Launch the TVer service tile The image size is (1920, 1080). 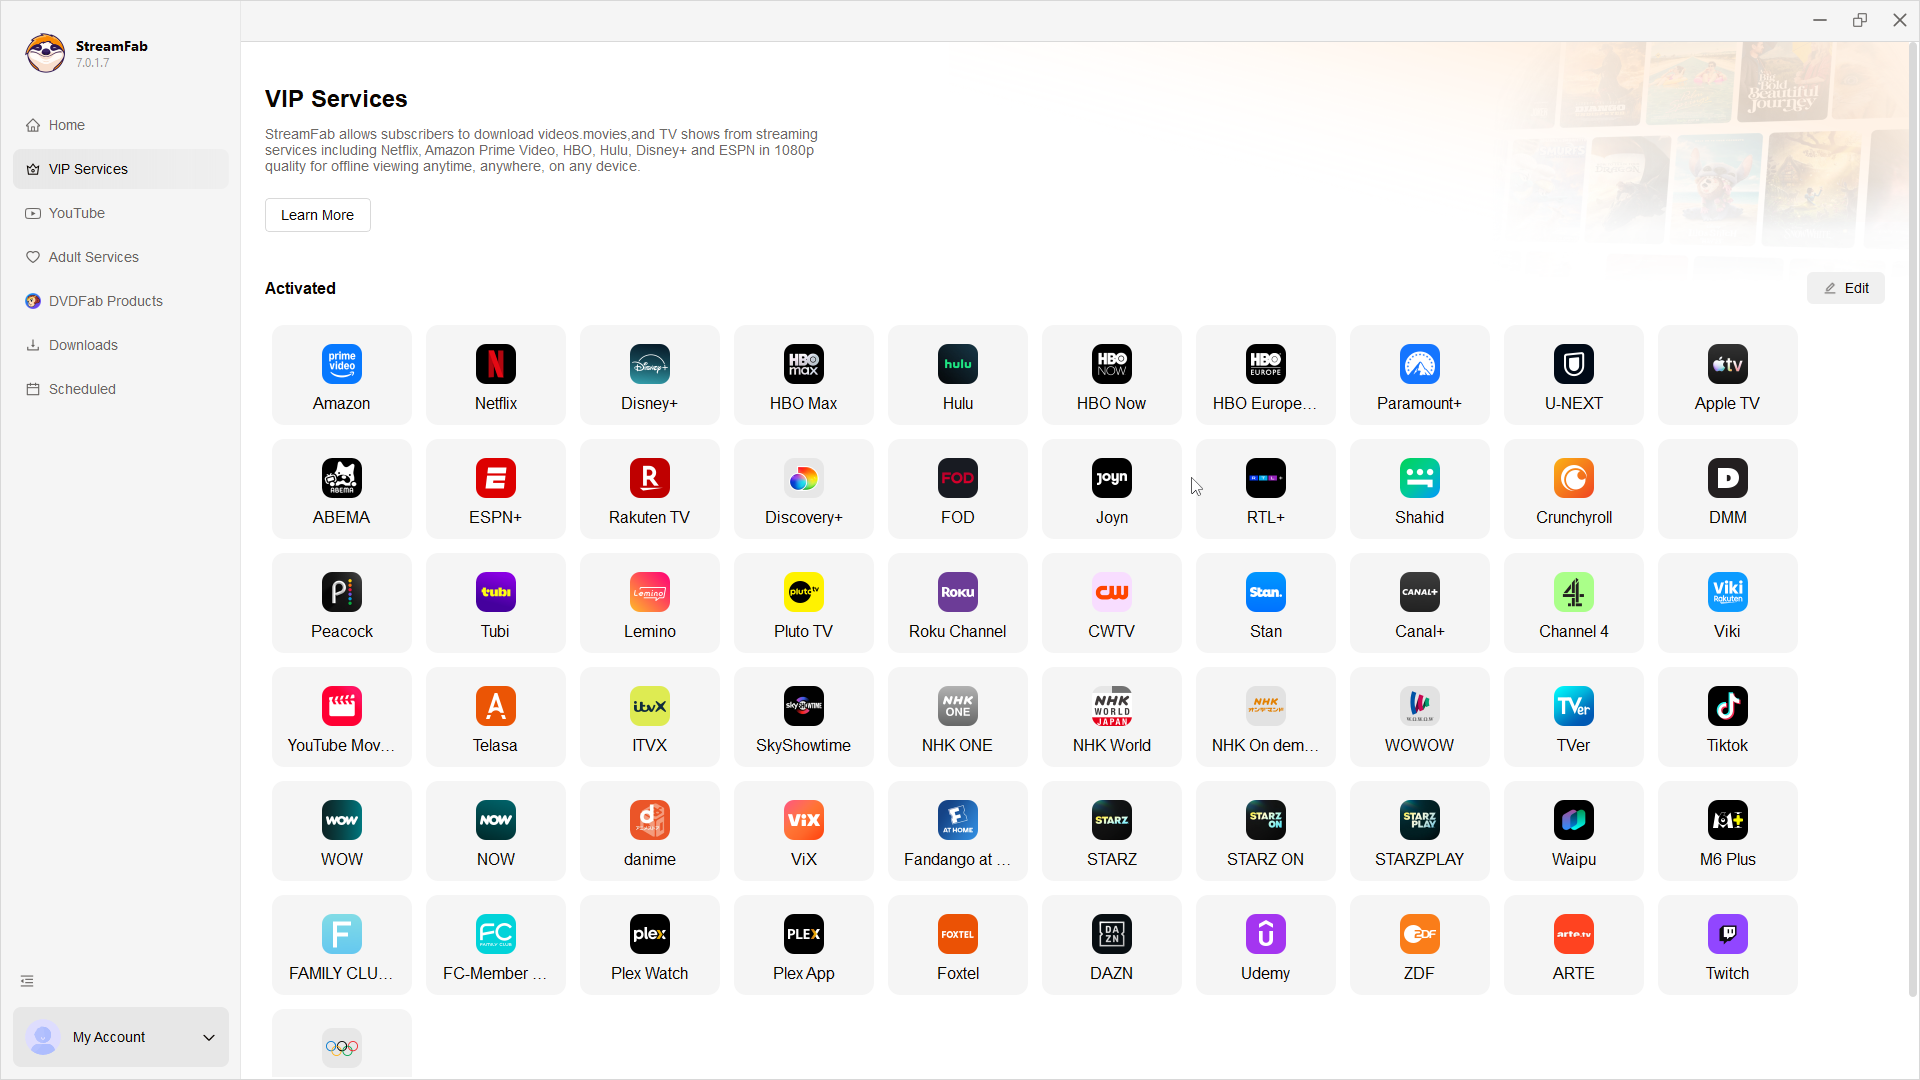tap(1573, 717)
